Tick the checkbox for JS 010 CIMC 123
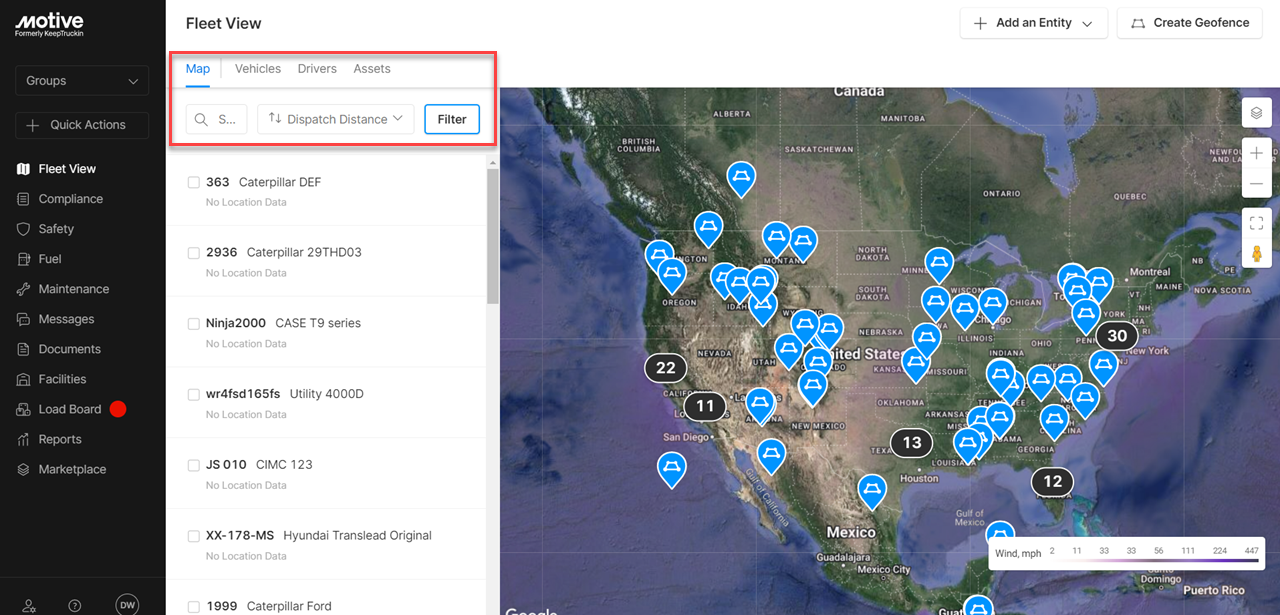This screenshot has width=1280, height=615. tap(193, 464)
